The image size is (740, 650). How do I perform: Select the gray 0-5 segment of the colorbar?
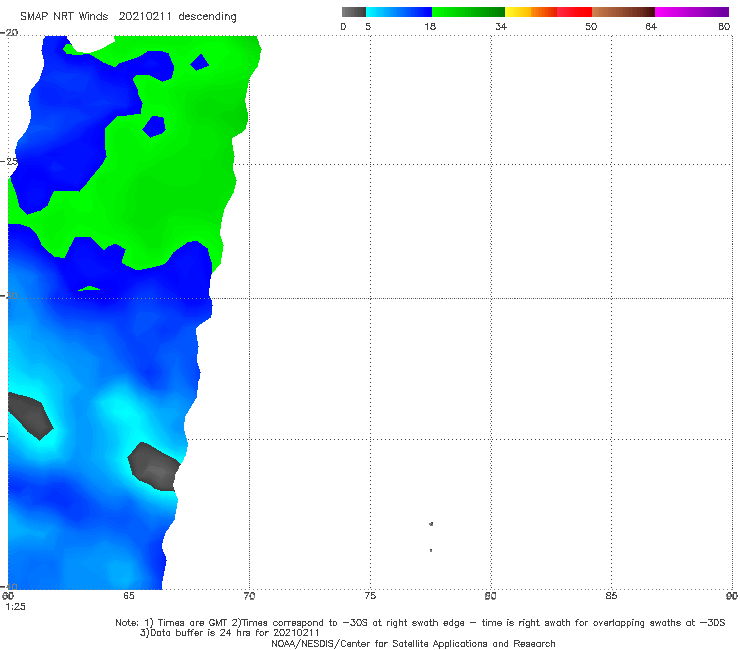[x=354, y=12]
